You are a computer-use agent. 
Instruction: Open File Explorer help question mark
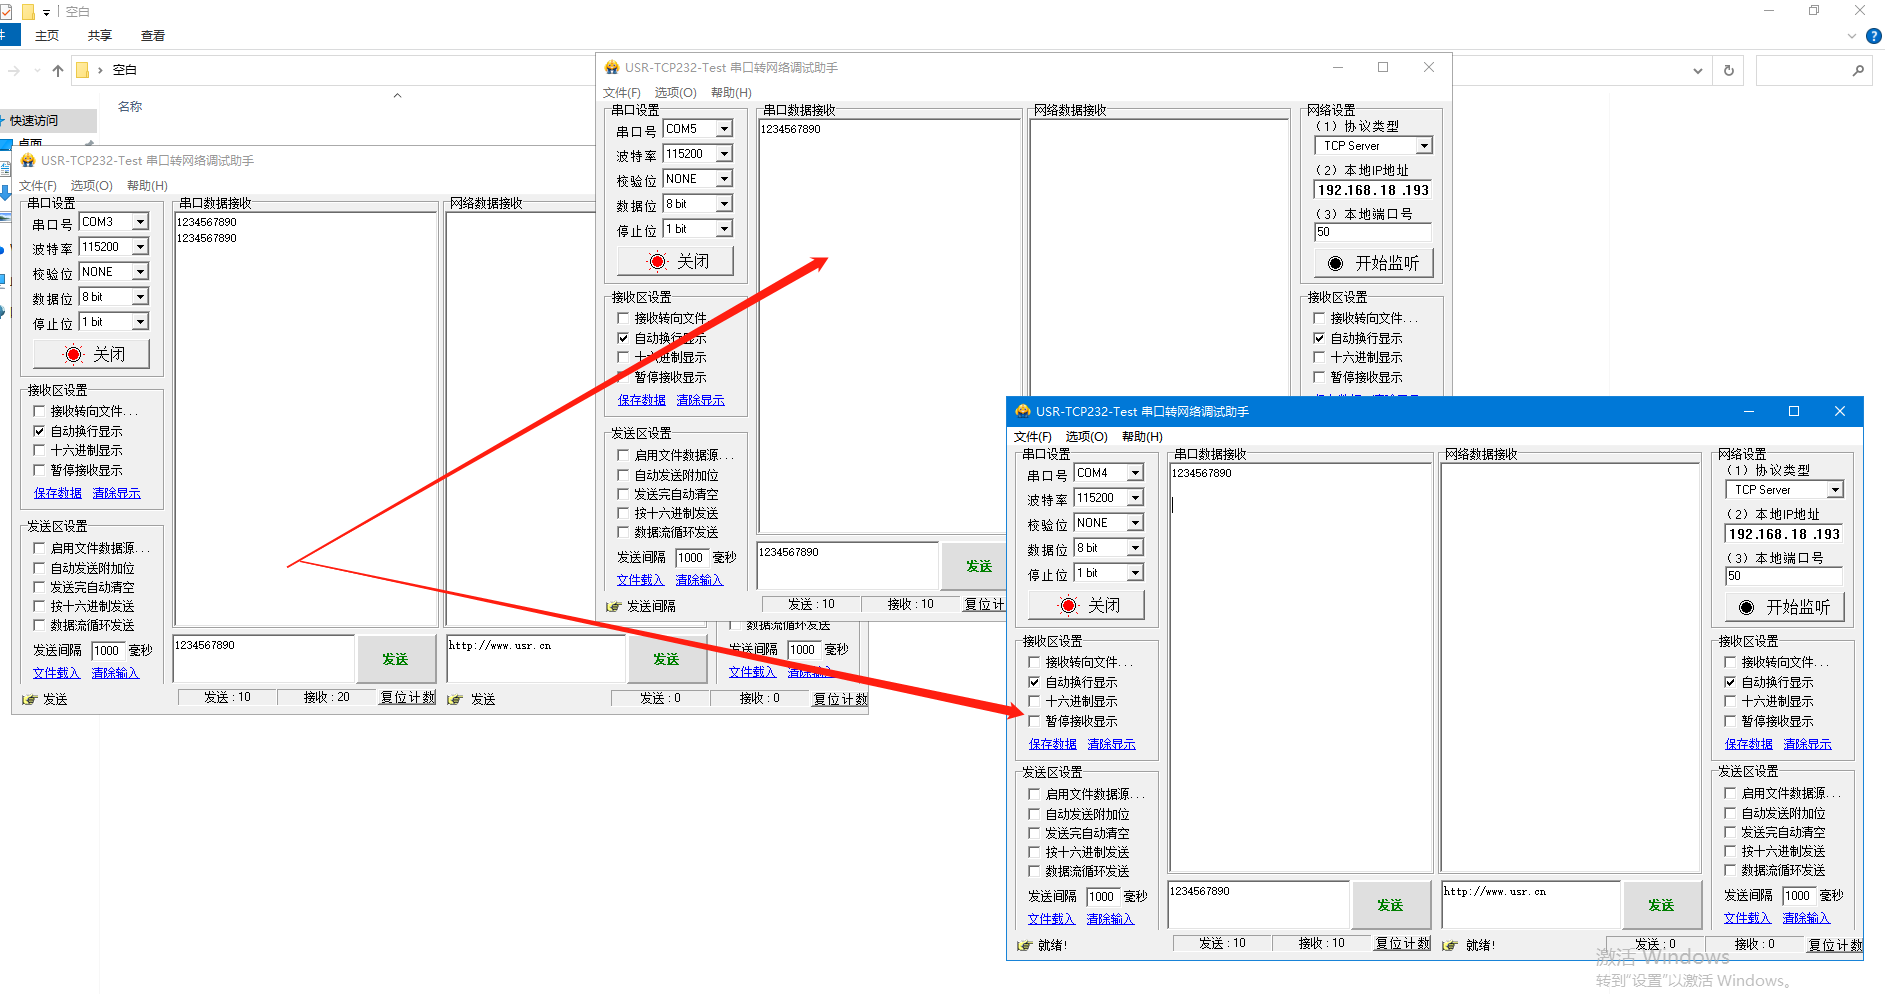click(x=1873, y=36)
